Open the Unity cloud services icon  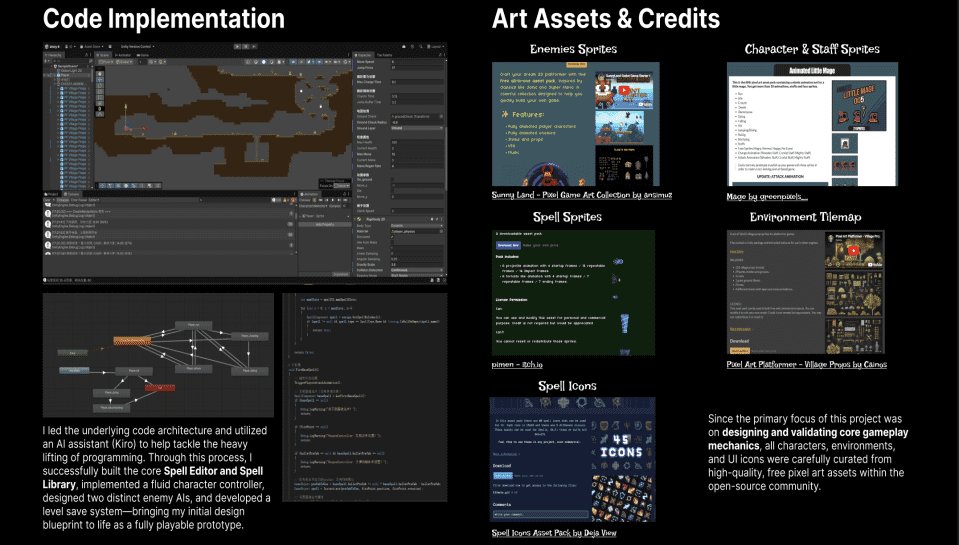click(404, 46)
